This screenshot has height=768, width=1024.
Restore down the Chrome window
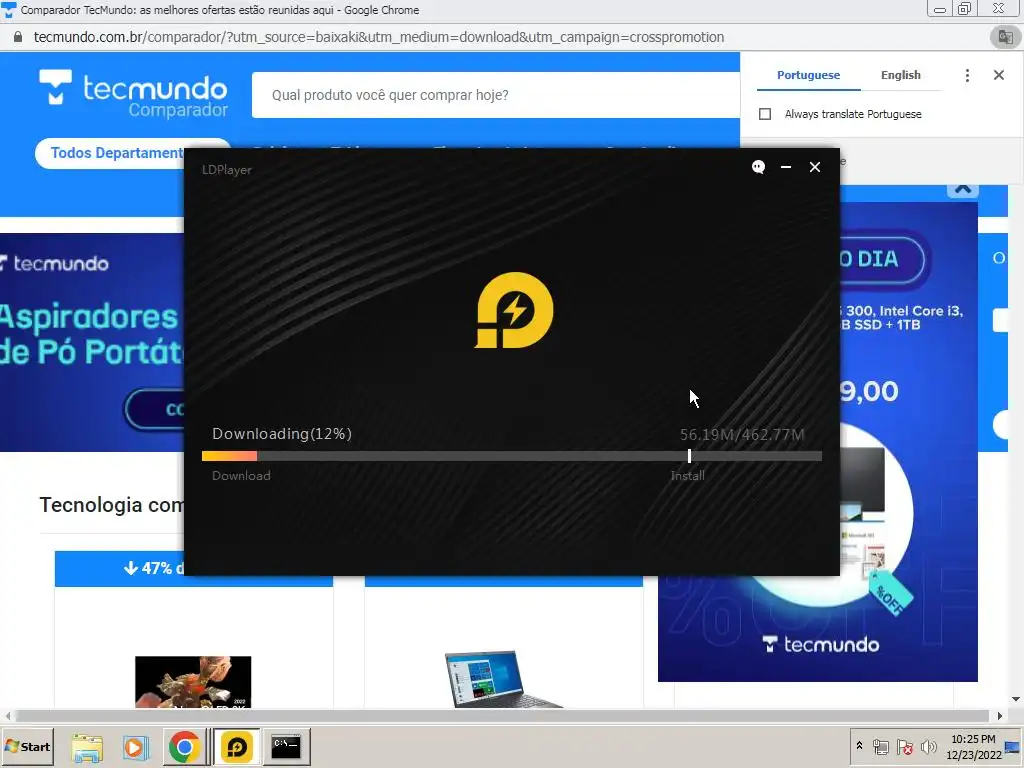coord(965,9)
